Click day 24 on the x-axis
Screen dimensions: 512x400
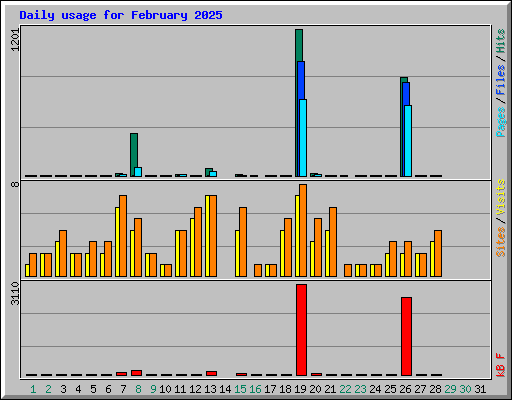(375, 389)
